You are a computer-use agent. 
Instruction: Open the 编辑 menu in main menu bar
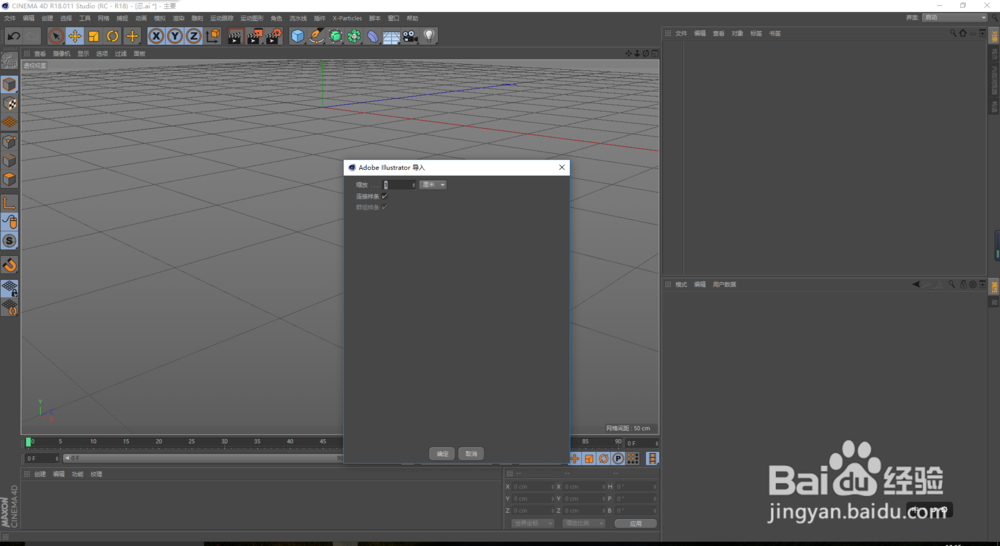(x=29, y=18)
